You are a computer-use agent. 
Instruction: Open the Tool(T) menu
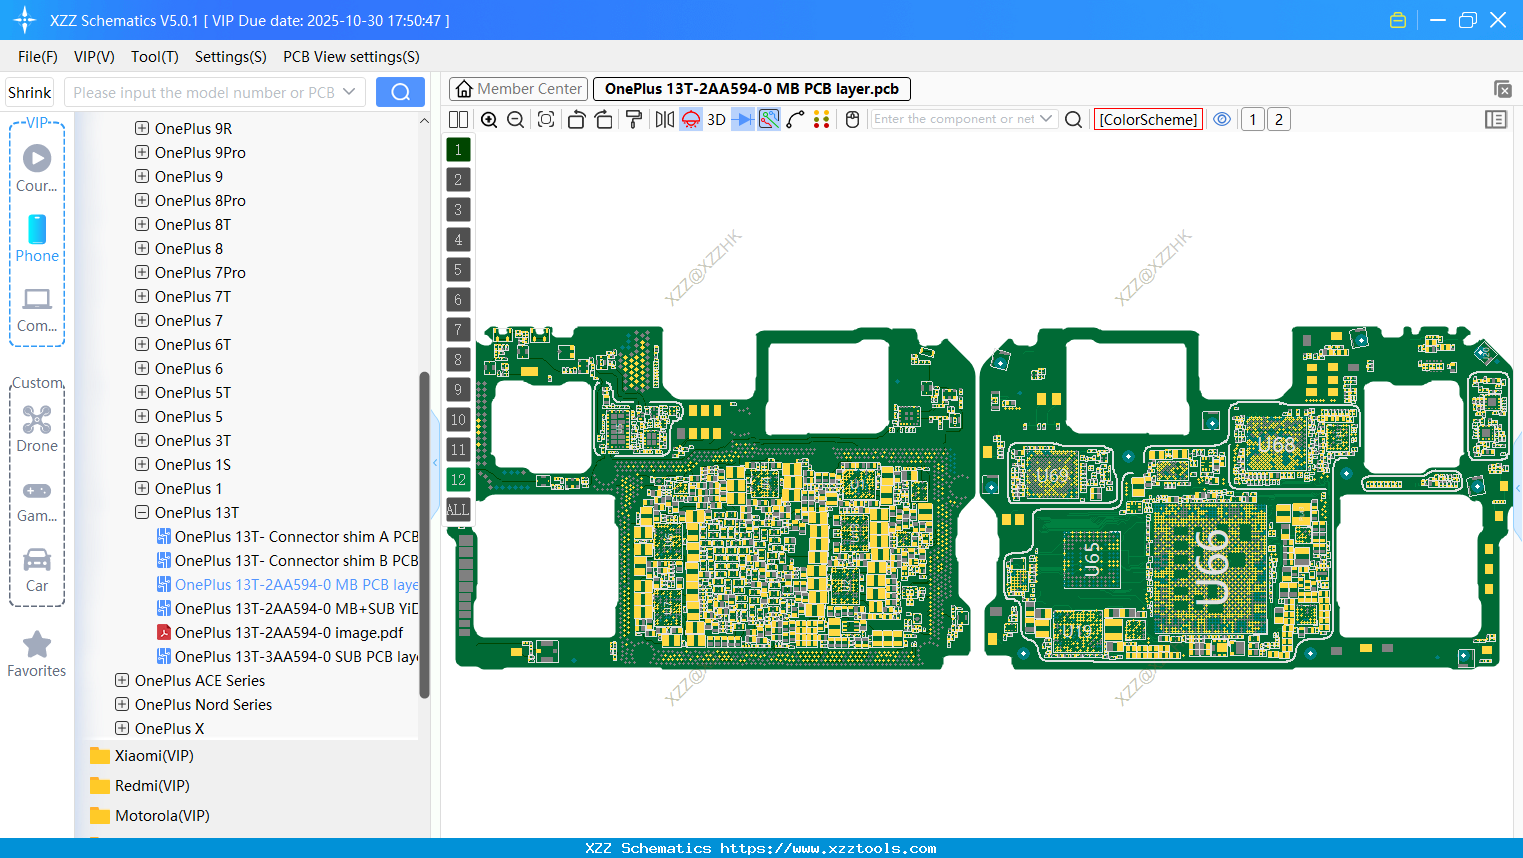pos(155,57)
